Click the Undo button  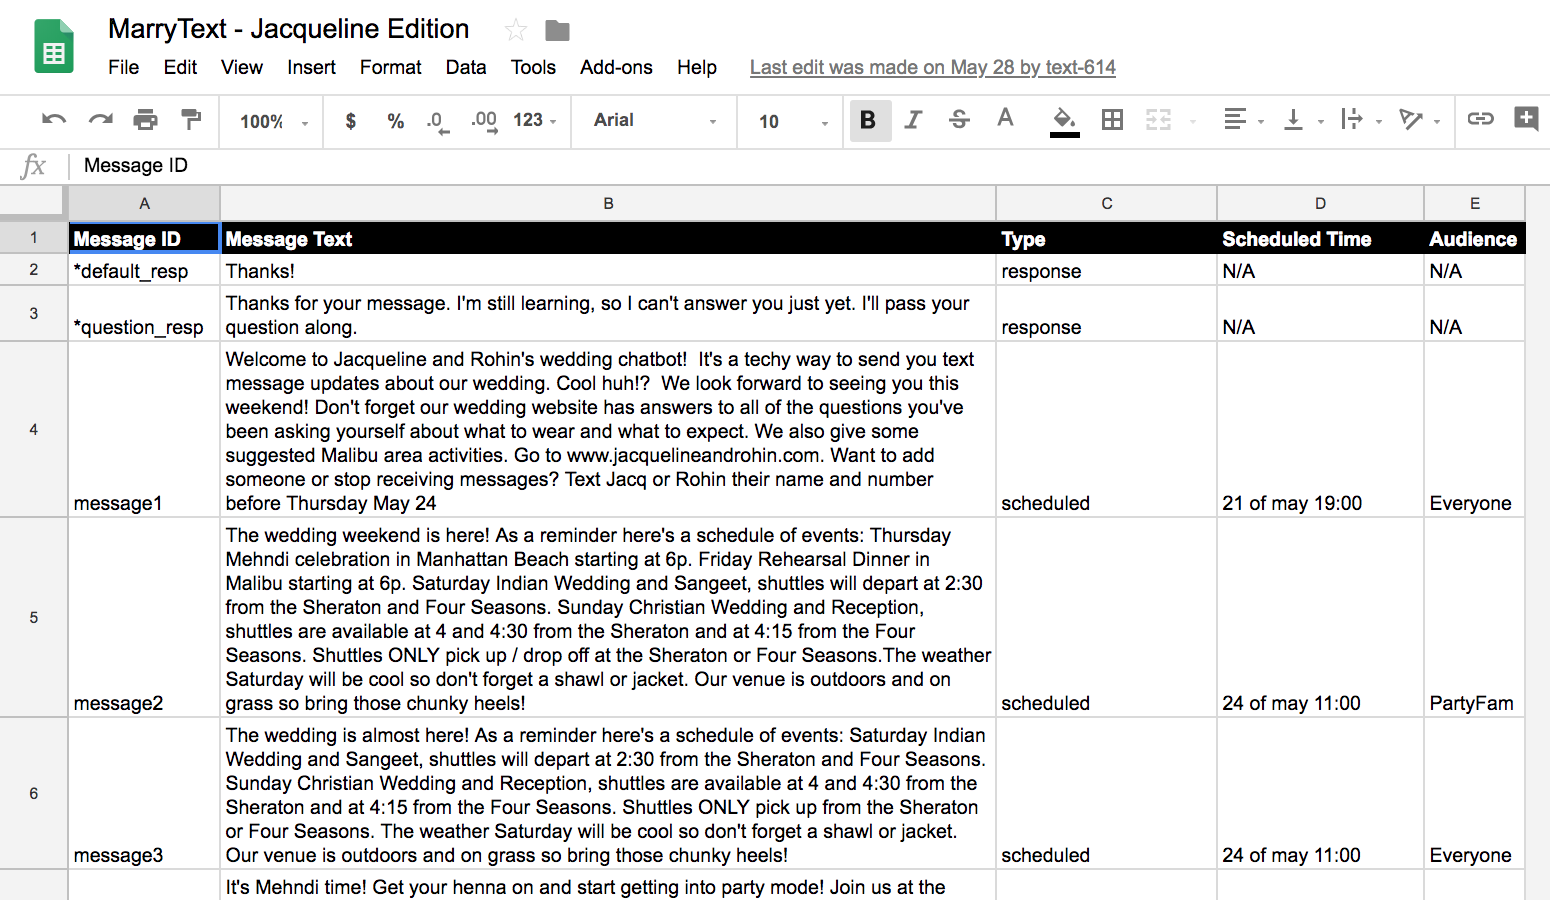tap(53, 120)
